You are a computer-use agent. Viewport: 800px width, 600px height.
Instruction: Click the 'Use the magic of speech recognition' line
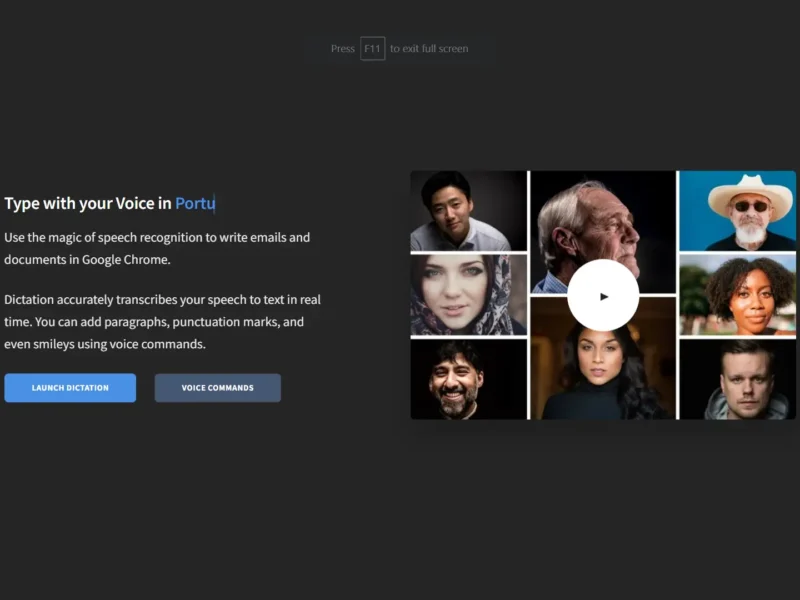pyautogui.click(x=157, y=238)
